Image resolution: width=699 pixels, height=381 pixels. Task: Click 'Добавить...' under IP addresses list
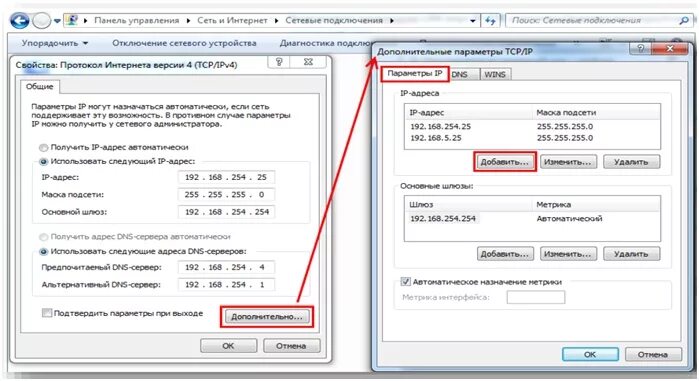[x=504, y=162]
